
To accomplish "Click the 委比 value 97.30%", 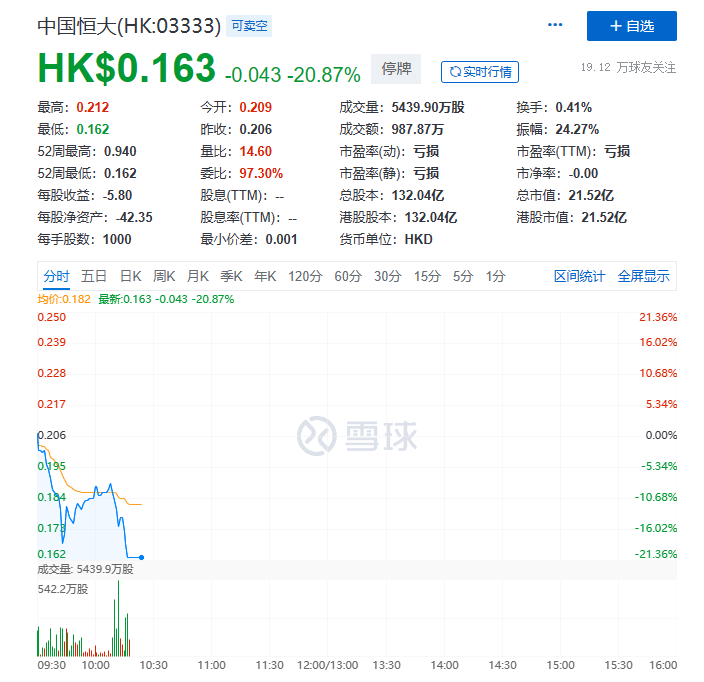I will (261, 173).
